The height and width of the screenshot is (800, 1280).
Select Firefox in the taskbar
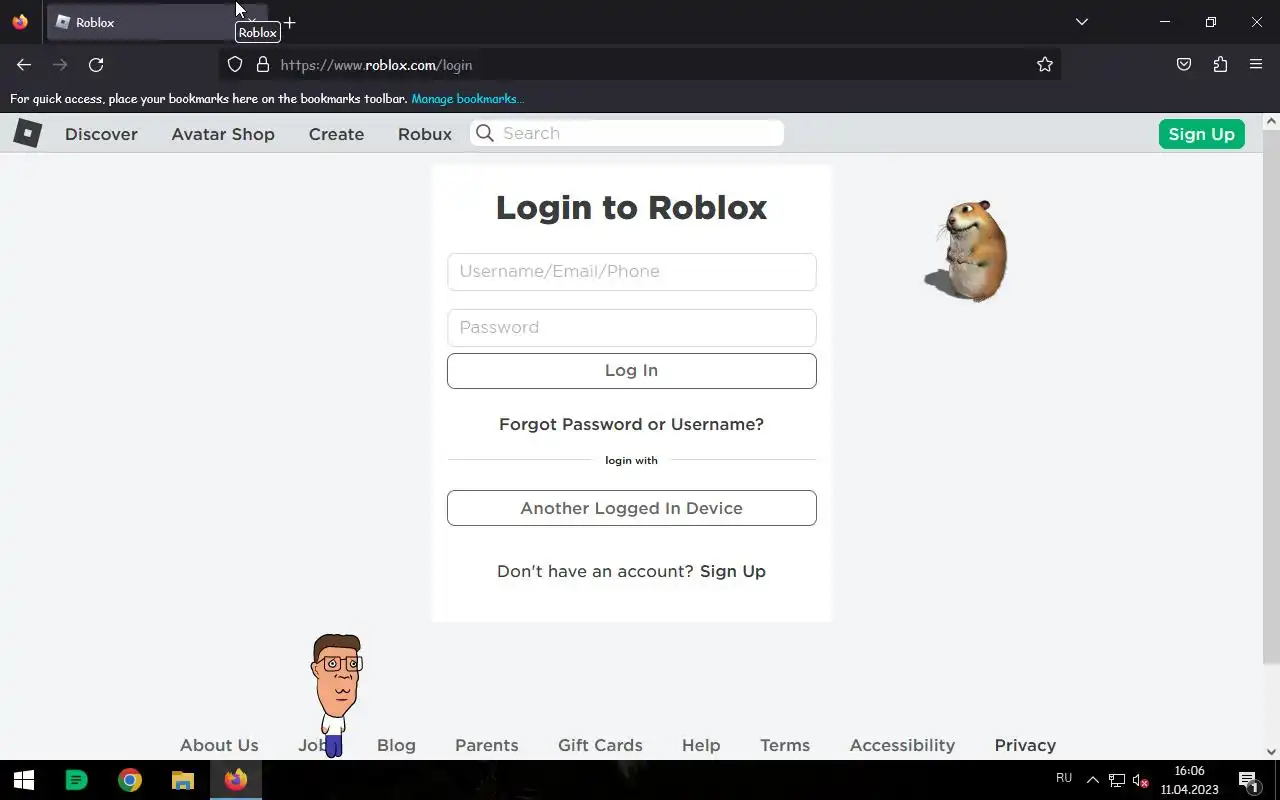coord(236,780)
